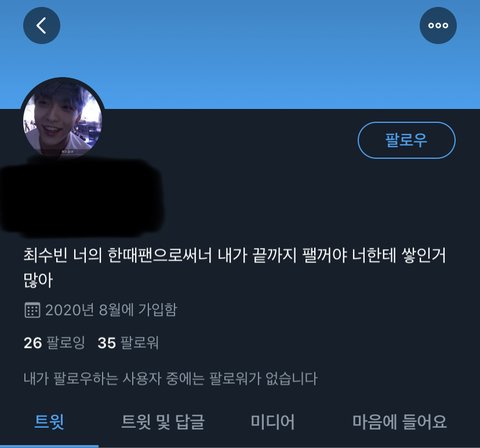Viewport: 480px width, 448px height.
Task: Click the 팔로잉 label next to 26
Action: pyautogui.click(x=66, y=343)
